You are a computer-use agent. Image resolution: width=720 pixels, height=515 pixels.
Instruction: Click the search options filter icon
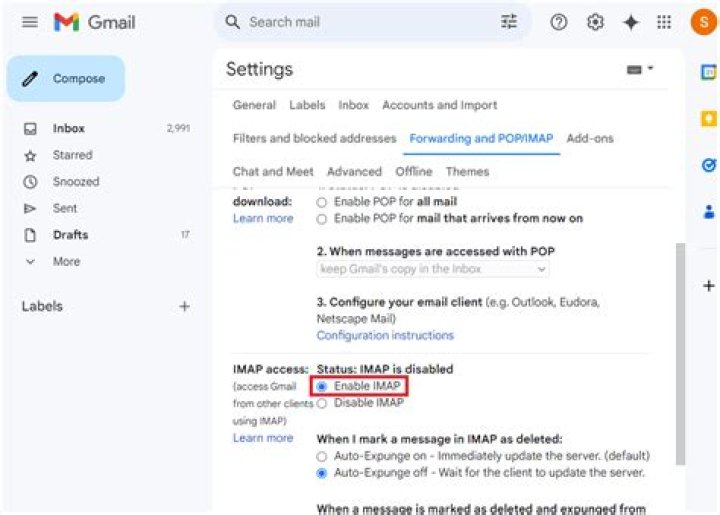click(x=509, y=22)
